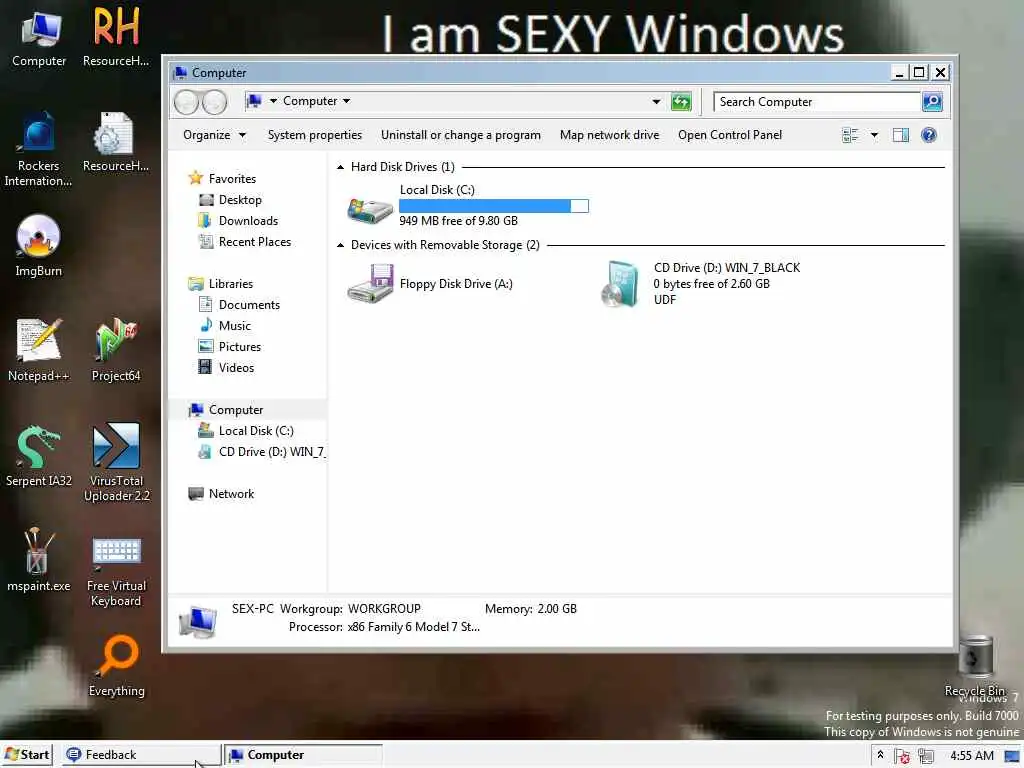The height and width of the screenshot is (768, 1024).
Task: Open the view options dropdown arrow
Action: pos(874,135)
